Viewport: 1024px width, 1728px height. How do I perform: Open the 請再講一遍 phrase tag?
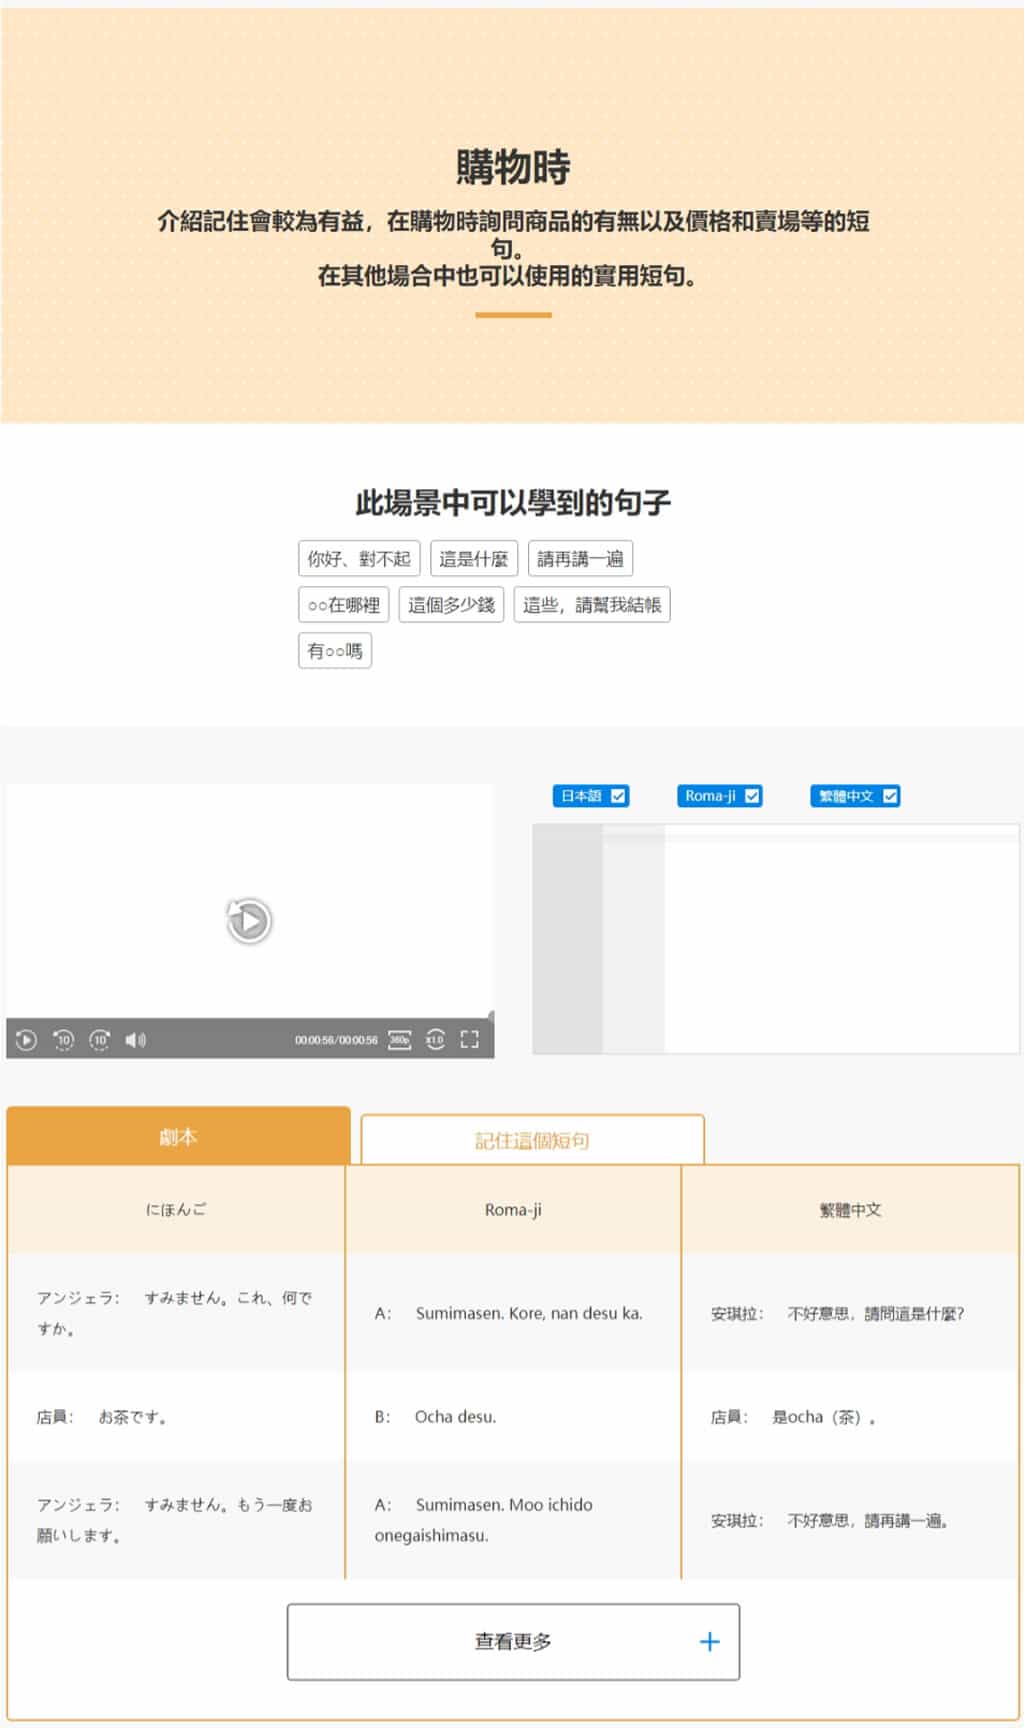click(580, 559)
